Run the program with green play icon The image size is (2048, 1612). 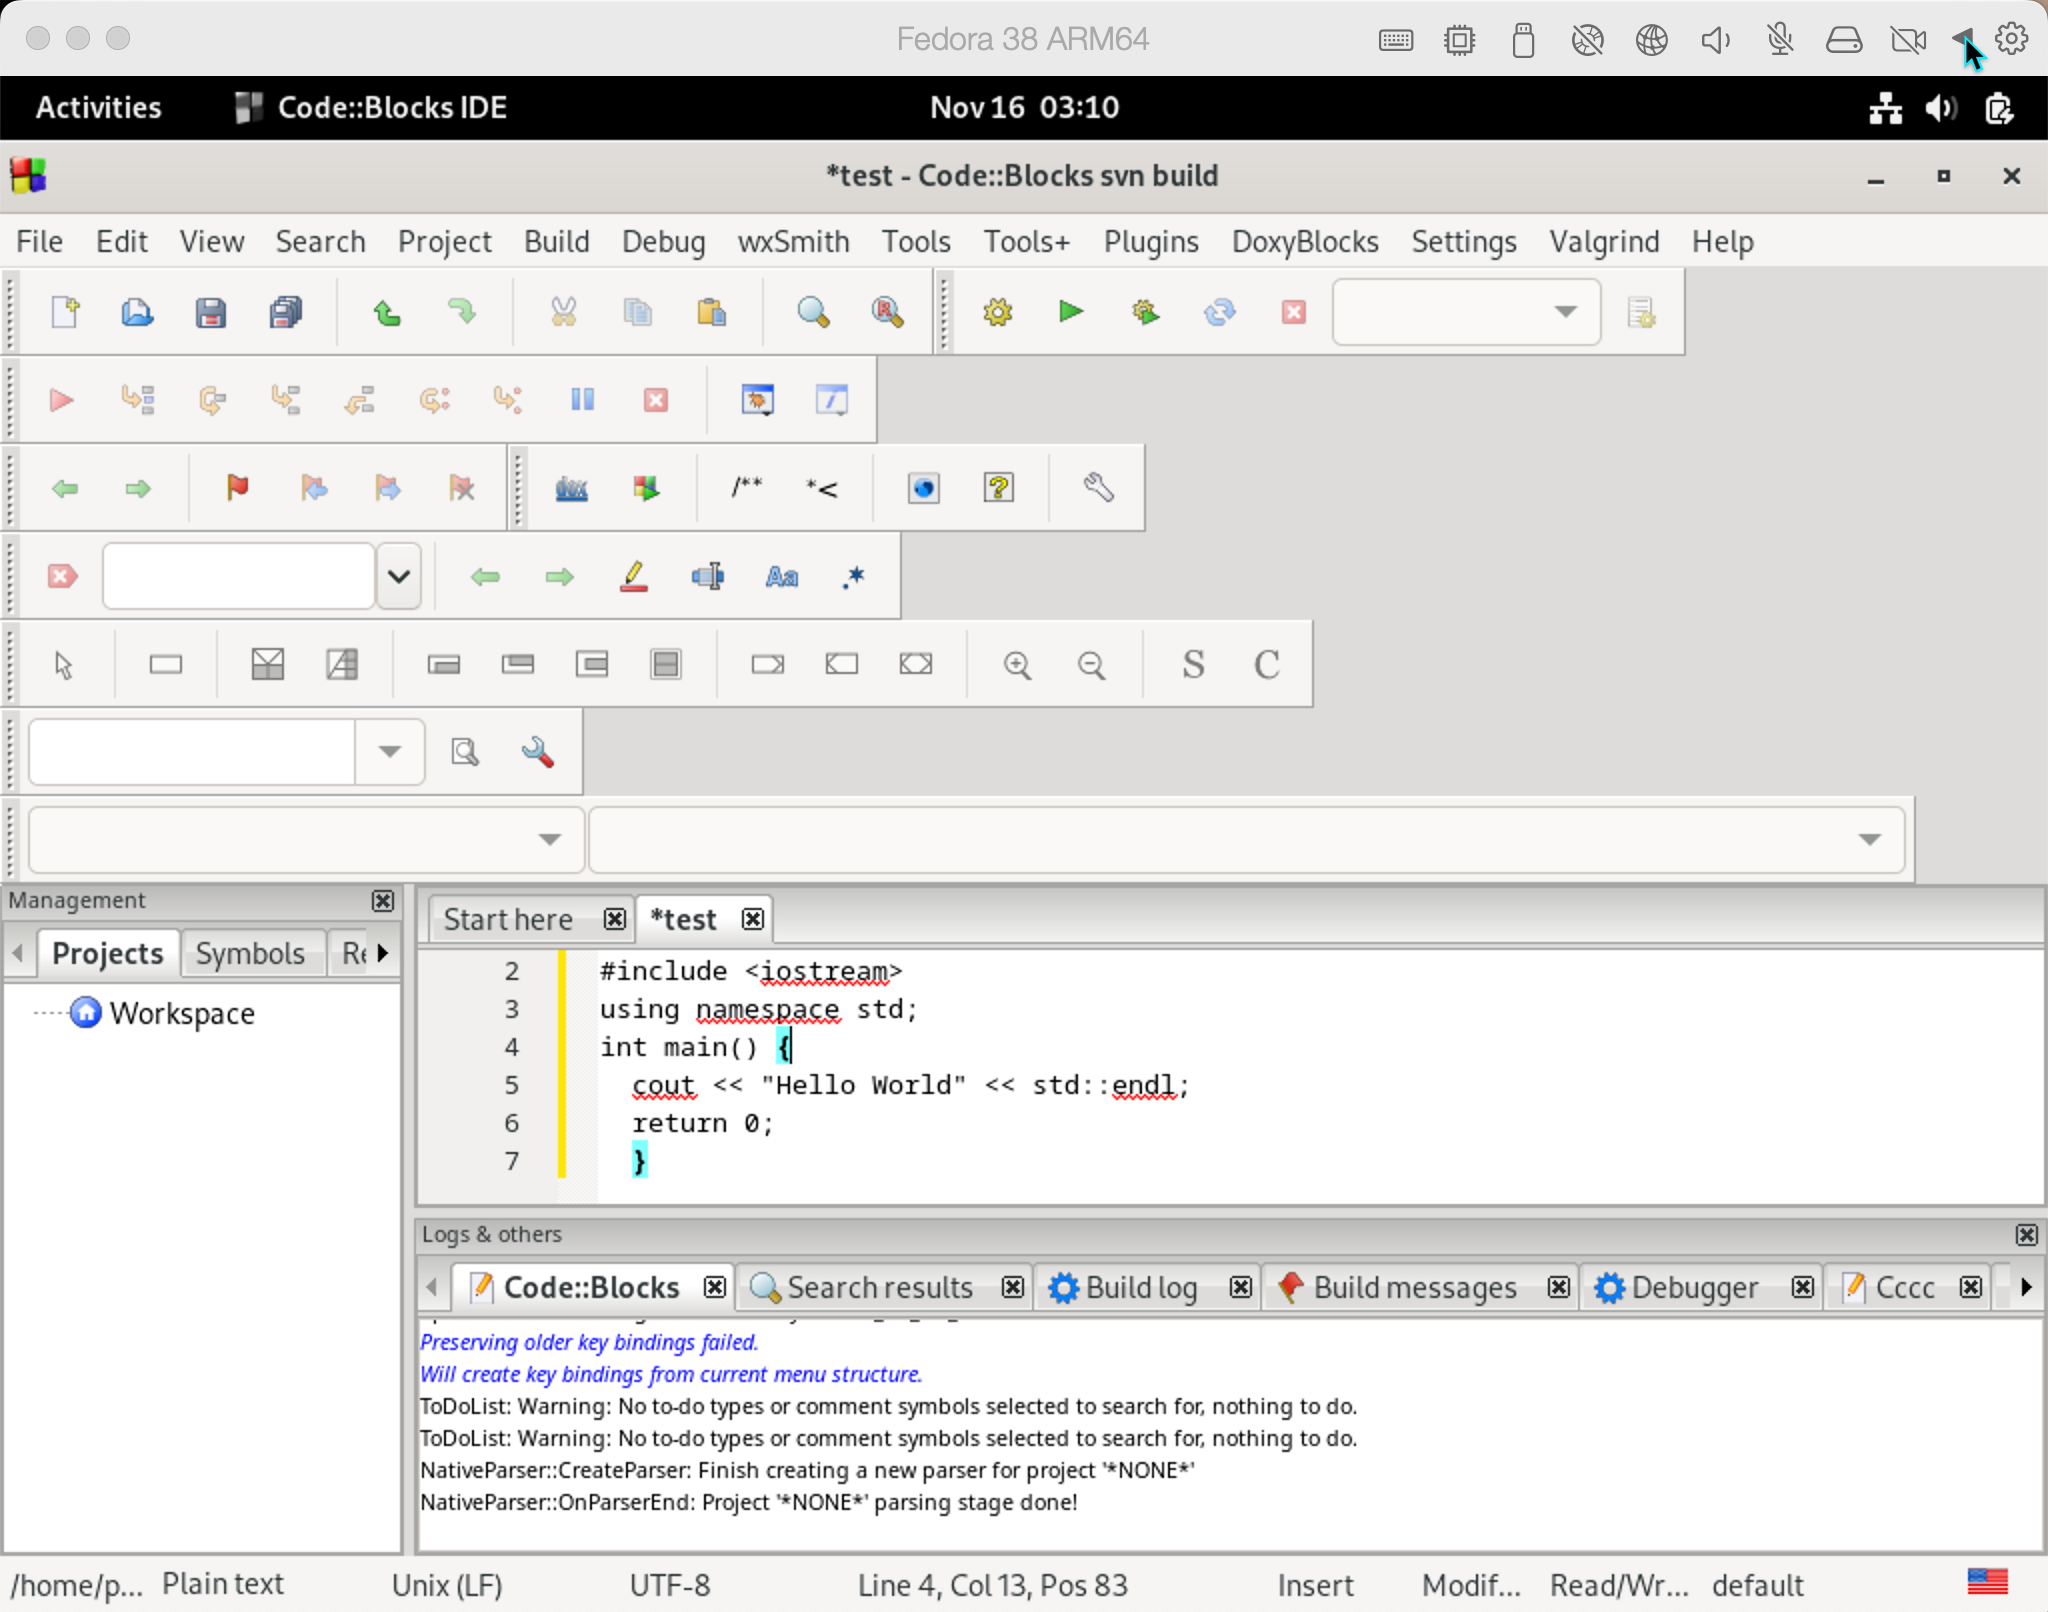click(x=1071, y=312)
